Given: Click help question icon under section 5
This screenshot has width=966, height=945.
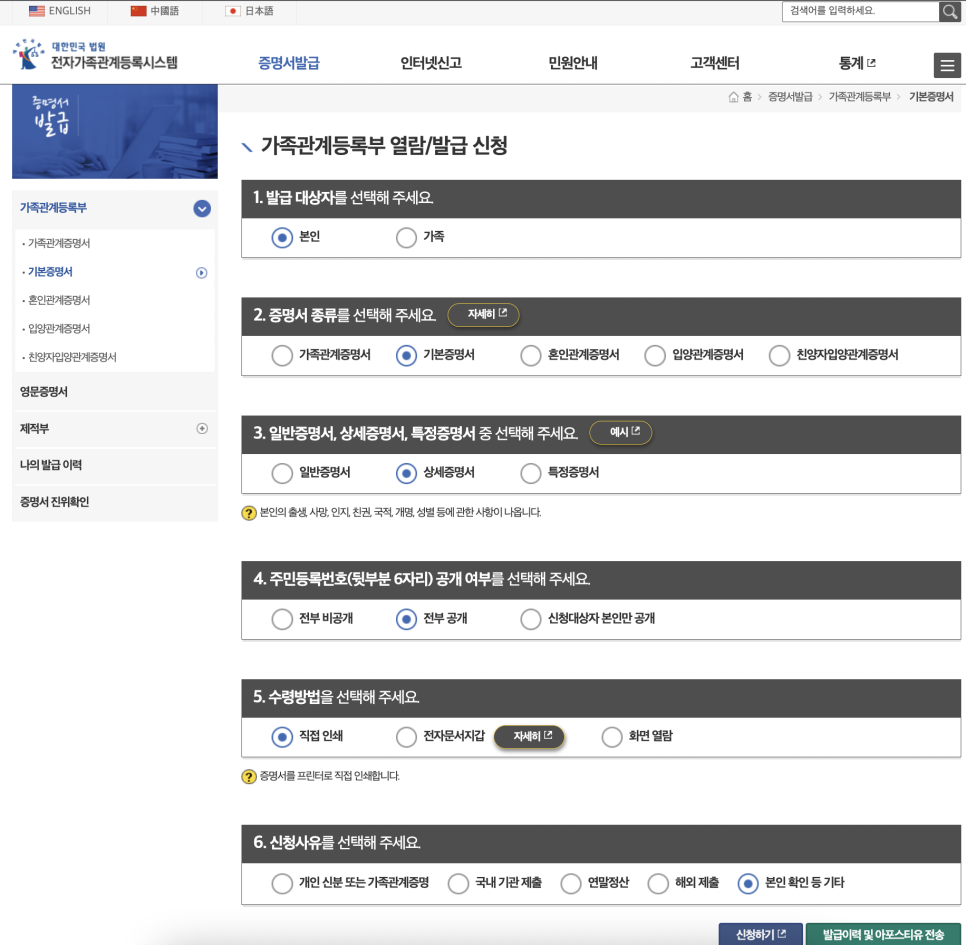Looking at the screenshot, I should (249, 776).
